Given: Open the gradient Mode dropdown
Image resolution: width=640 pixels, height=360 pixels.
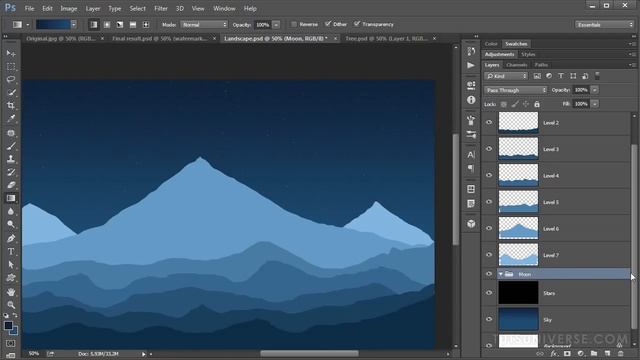Looking at the screenshot, I should (204, 24).
